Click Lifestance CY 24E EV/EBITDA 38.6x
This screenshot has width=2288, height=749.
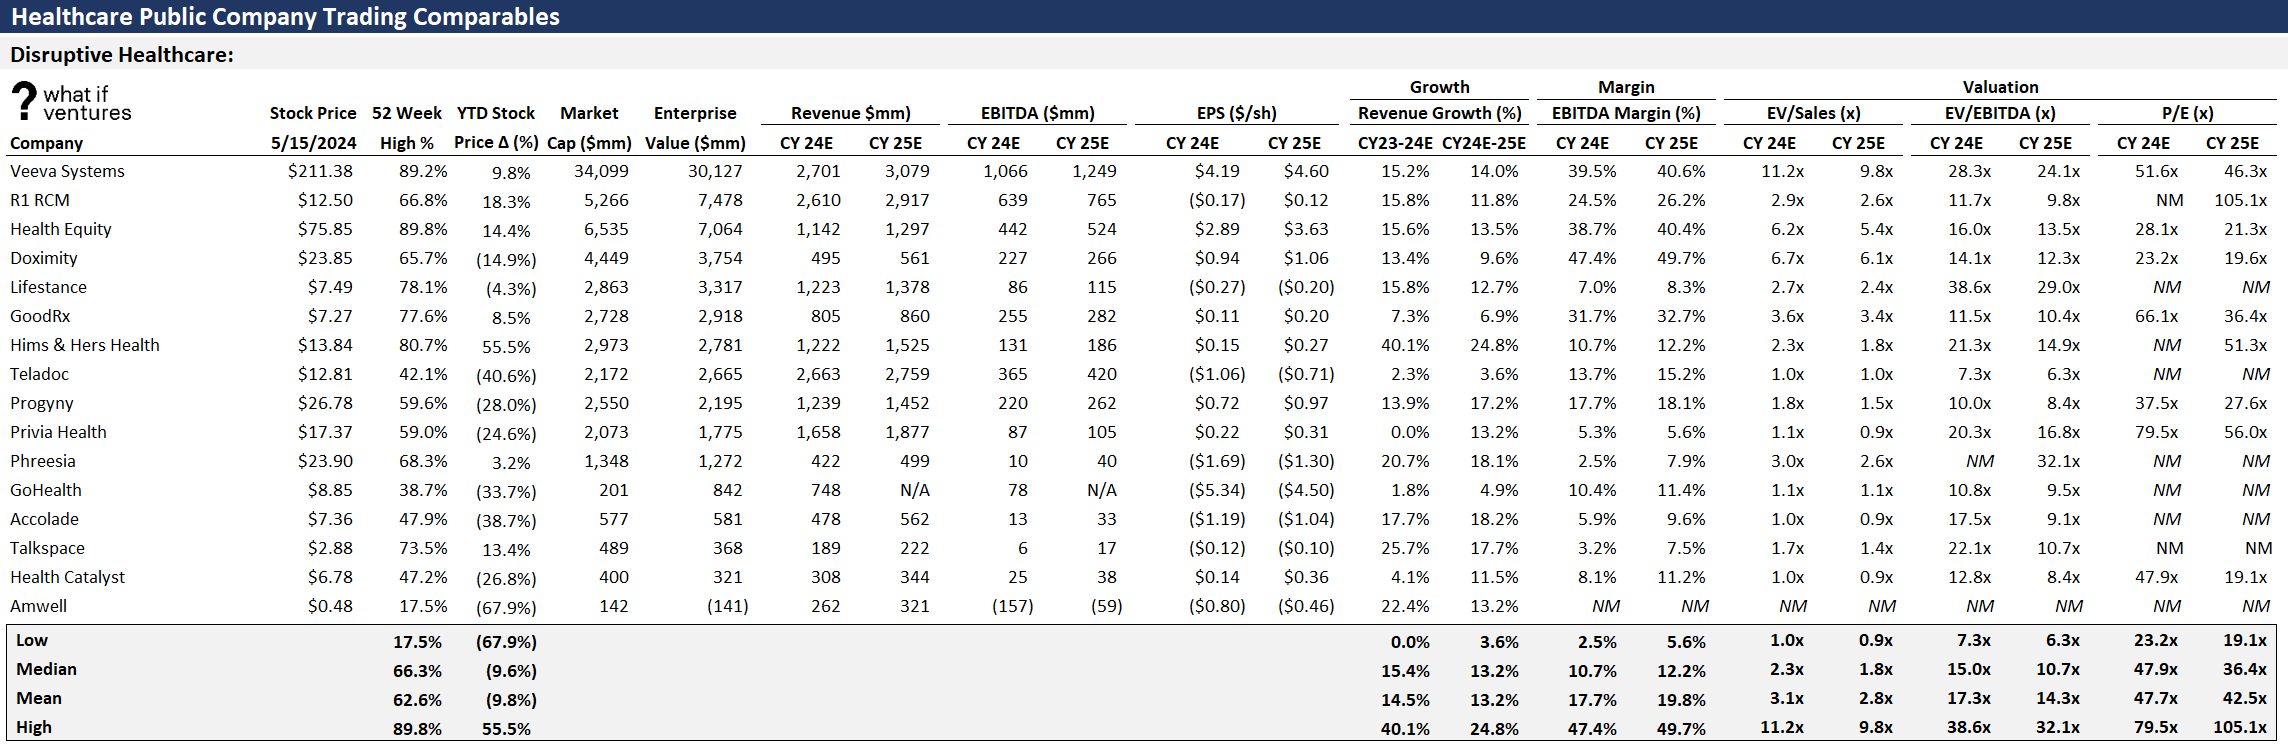tap(1969, 287)
